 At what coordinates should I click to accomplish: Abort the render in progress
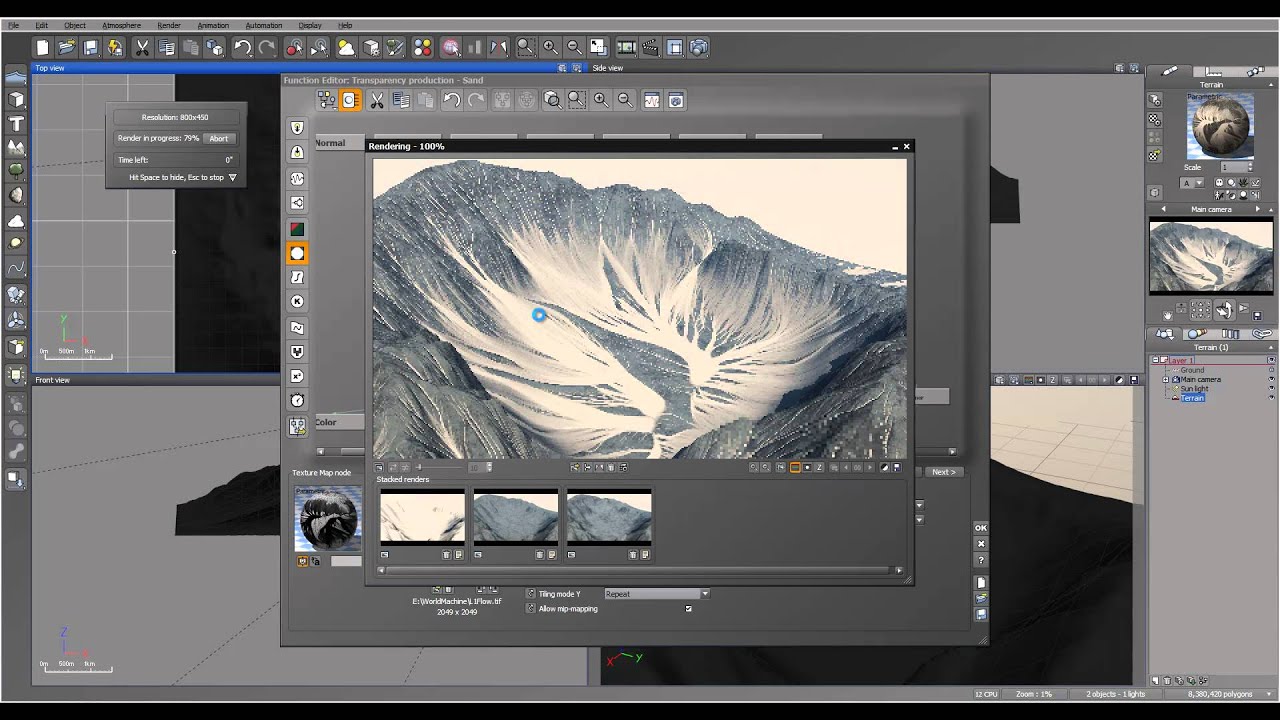[x=218, y=138]
